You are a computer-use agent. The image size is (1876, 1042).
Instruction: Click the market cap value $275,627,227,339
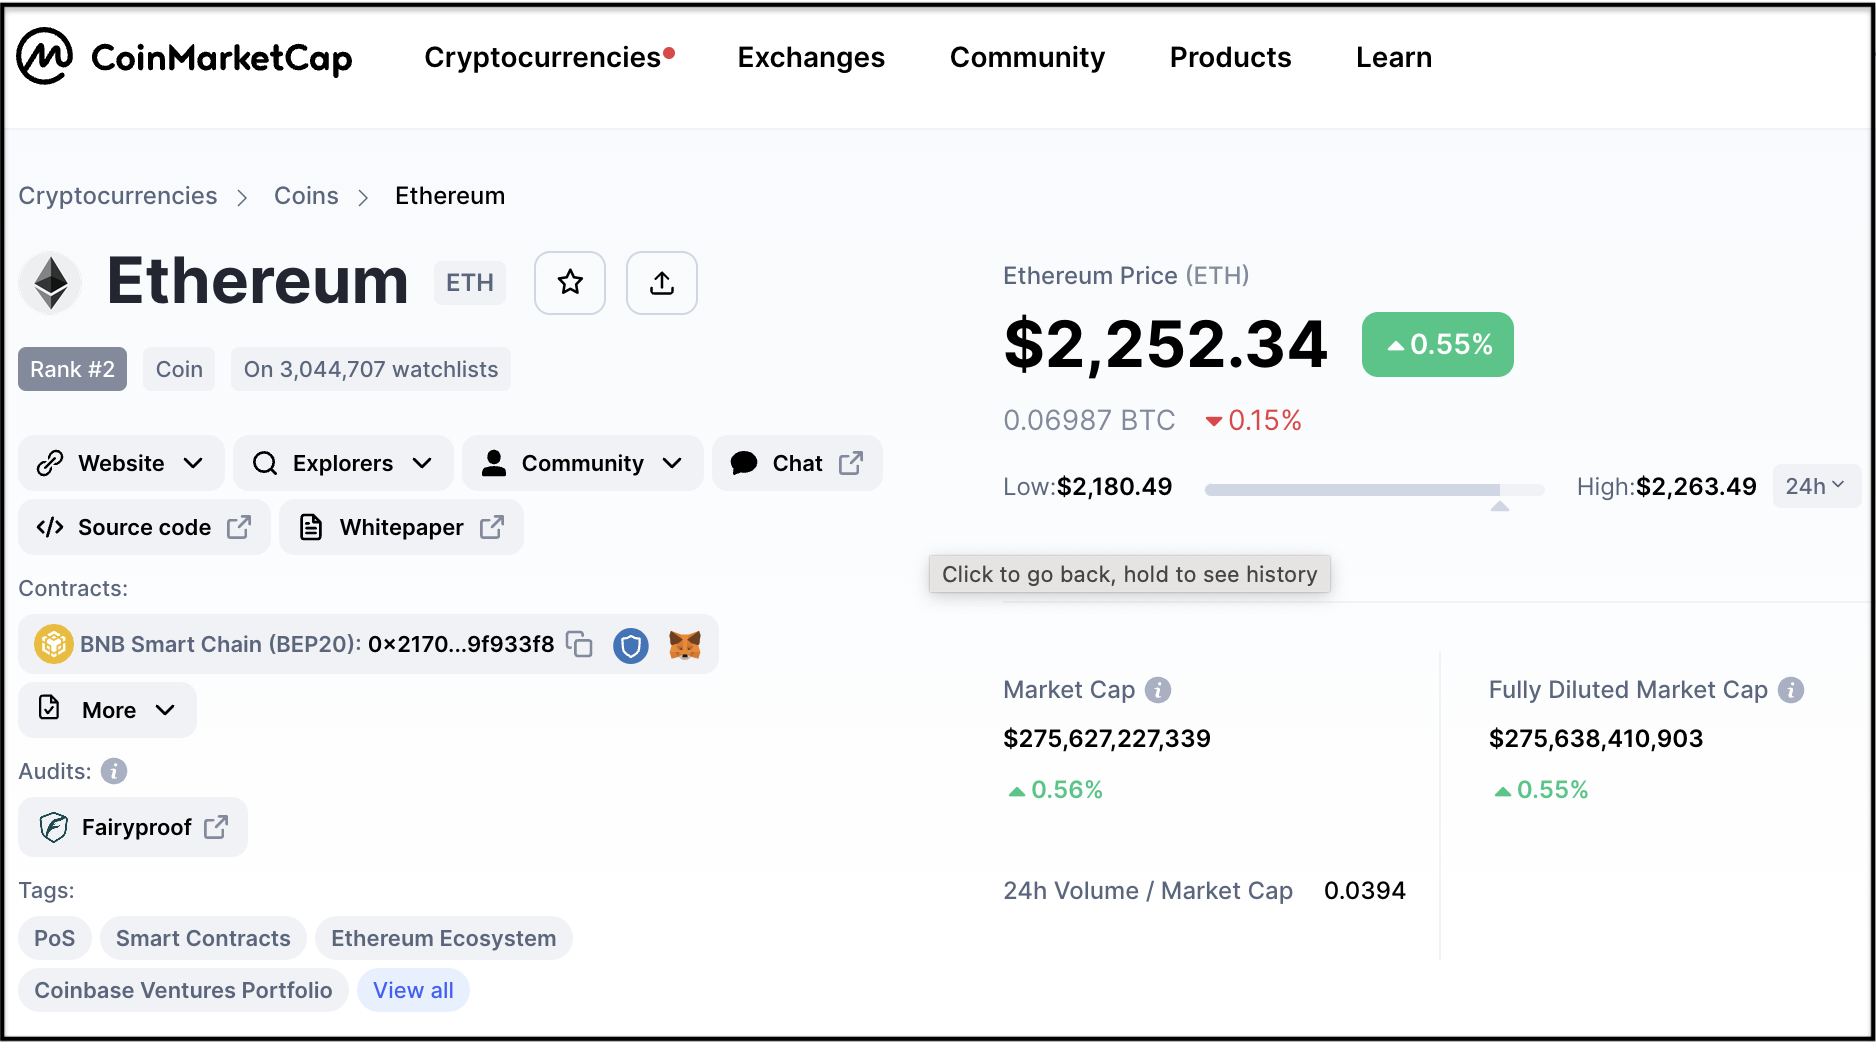1107,739
